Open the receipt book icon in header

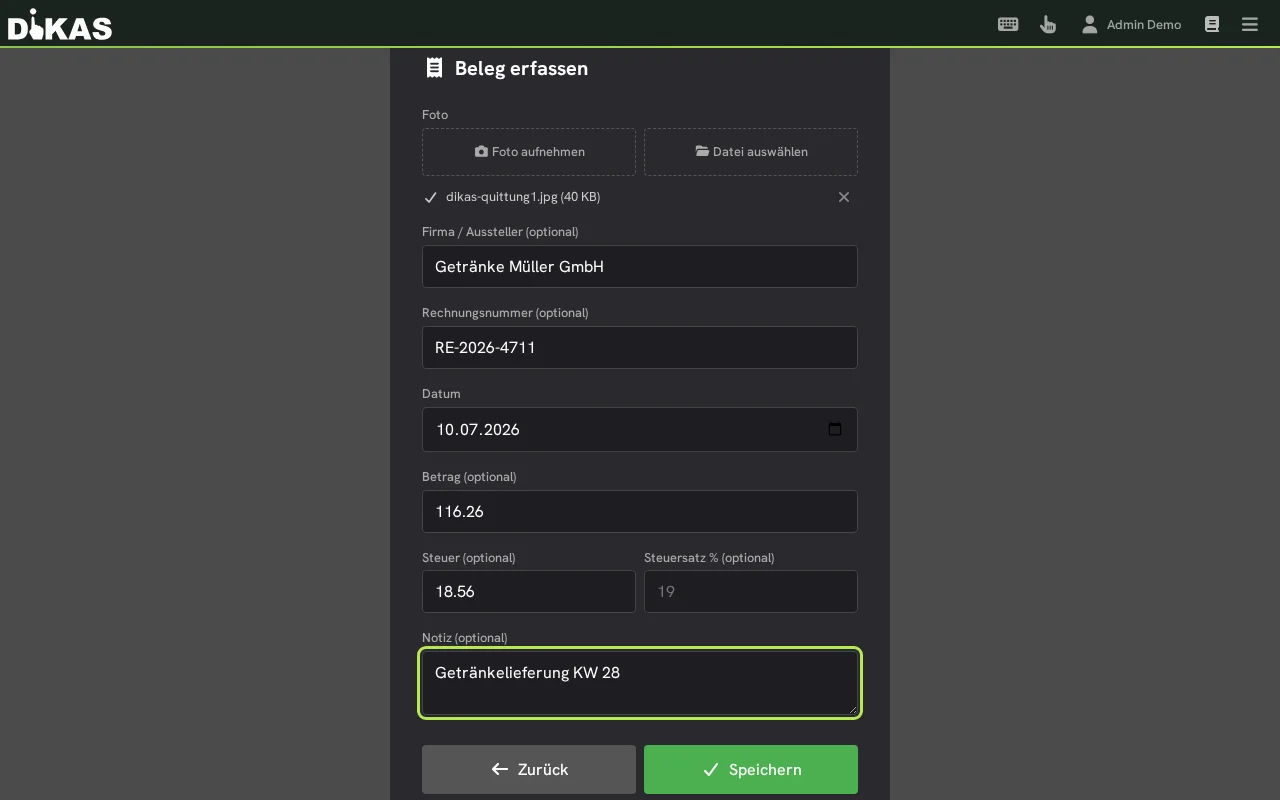pos(1212,24)
